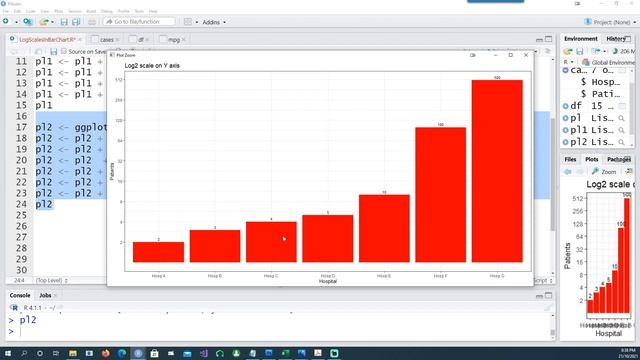The image size is (640, 360).
Task: Click the save workspace icon in Environment pane
Action: (580, 51)
